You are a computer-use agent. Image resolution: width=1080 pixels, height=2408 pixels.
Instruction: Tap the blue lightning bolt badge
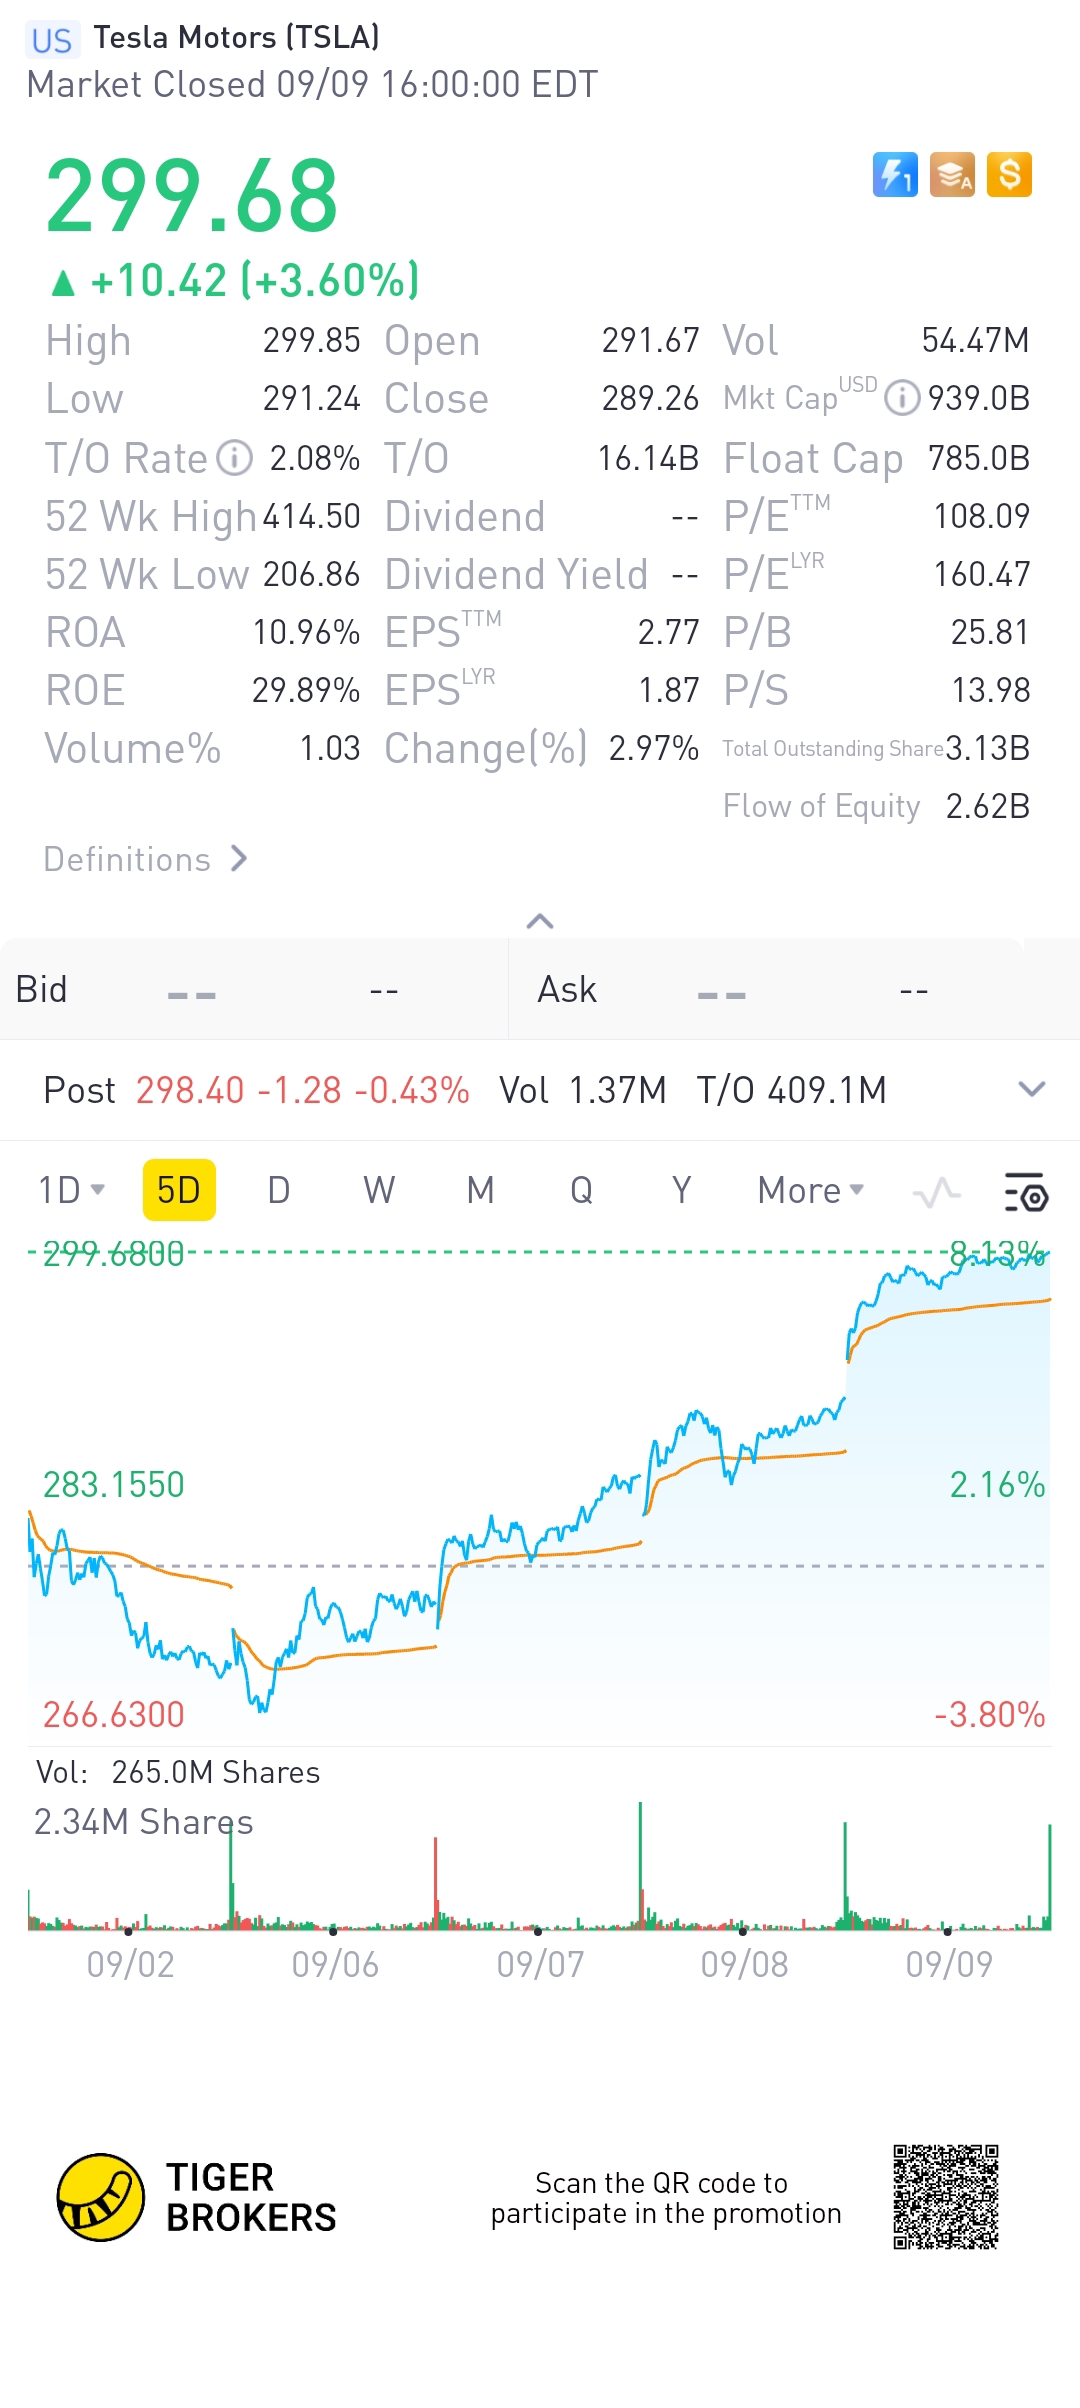895,175
